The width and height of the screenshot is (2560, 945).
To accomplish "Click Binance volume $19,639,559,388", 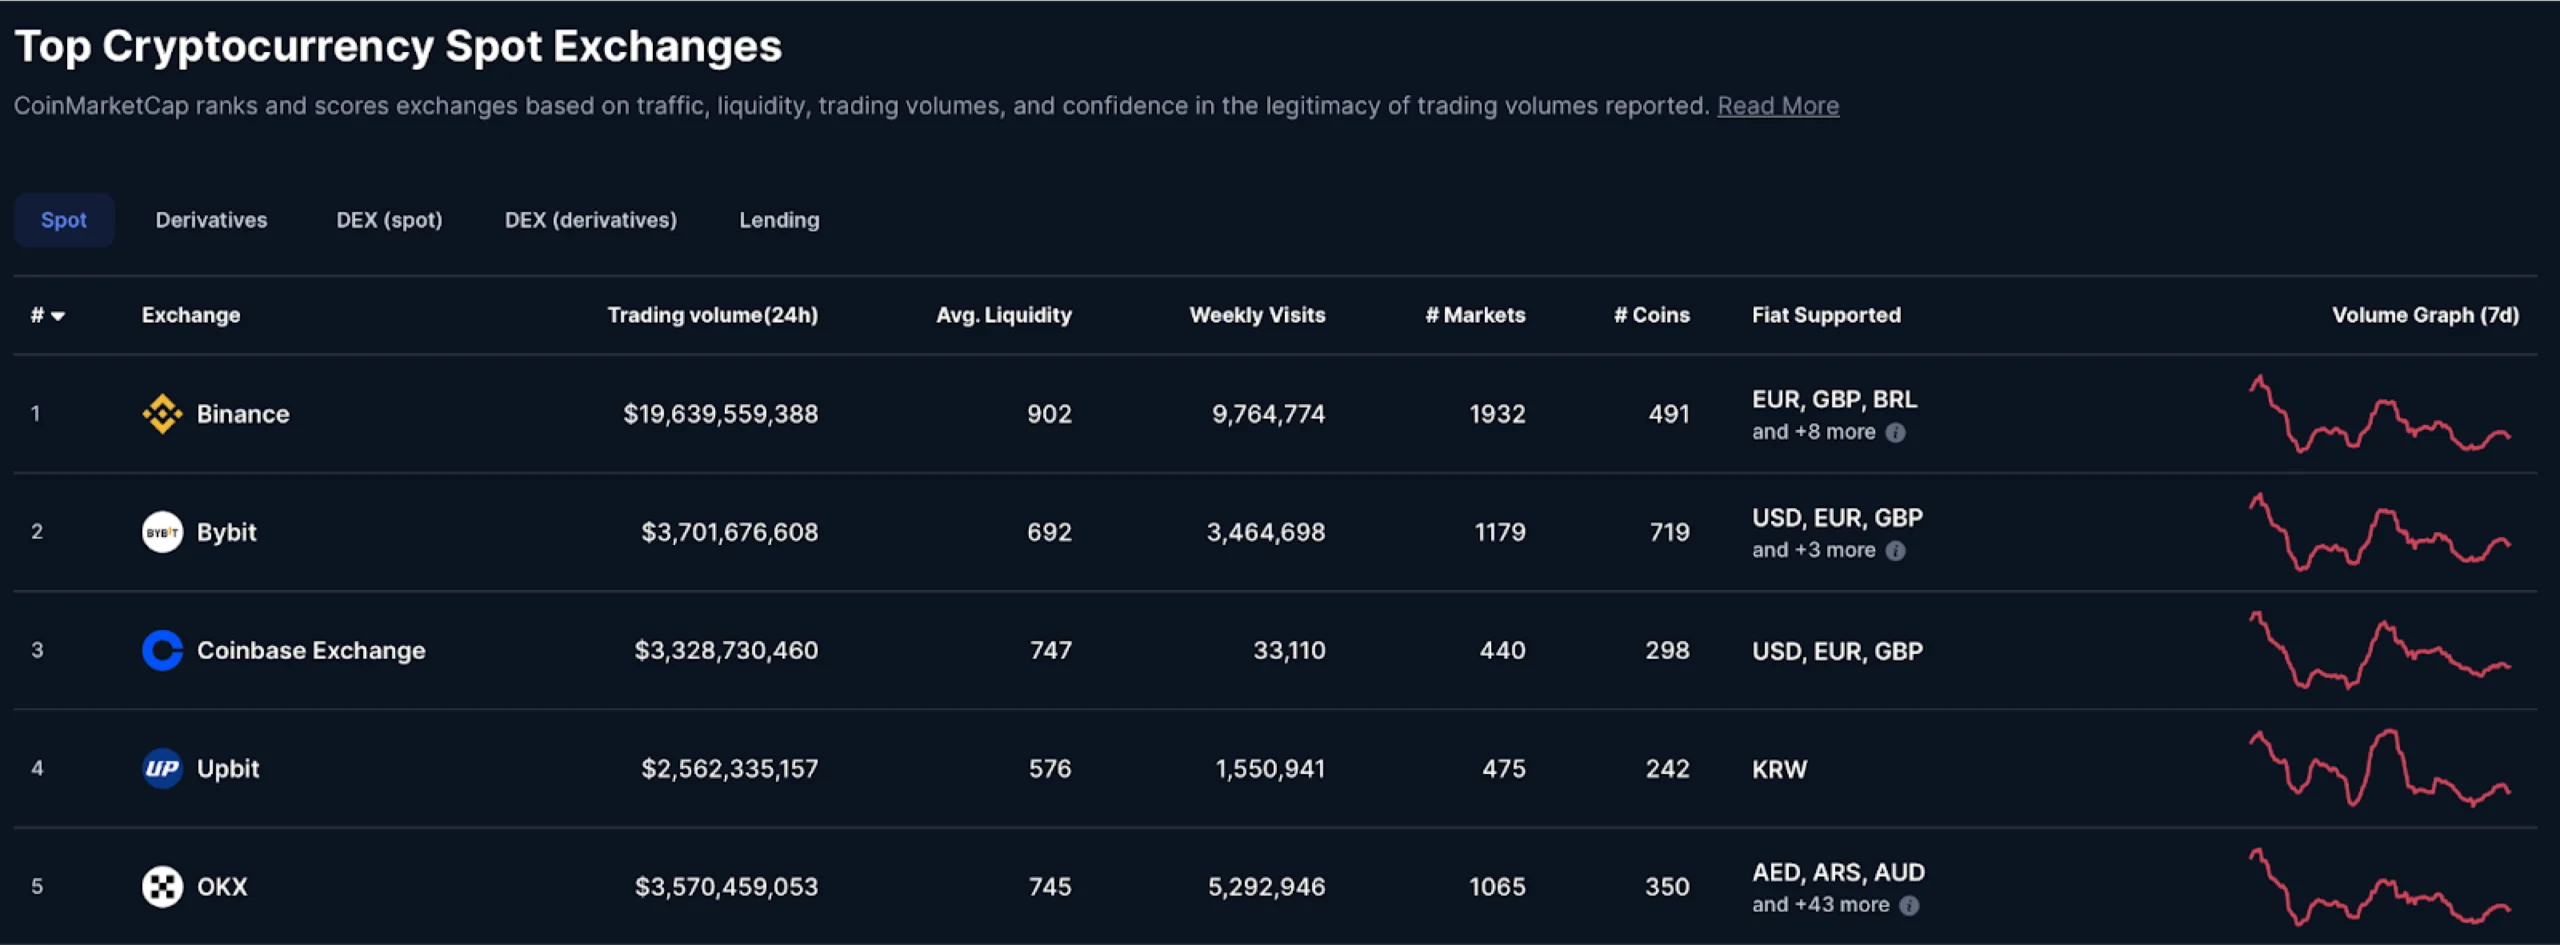I will 721,414.
